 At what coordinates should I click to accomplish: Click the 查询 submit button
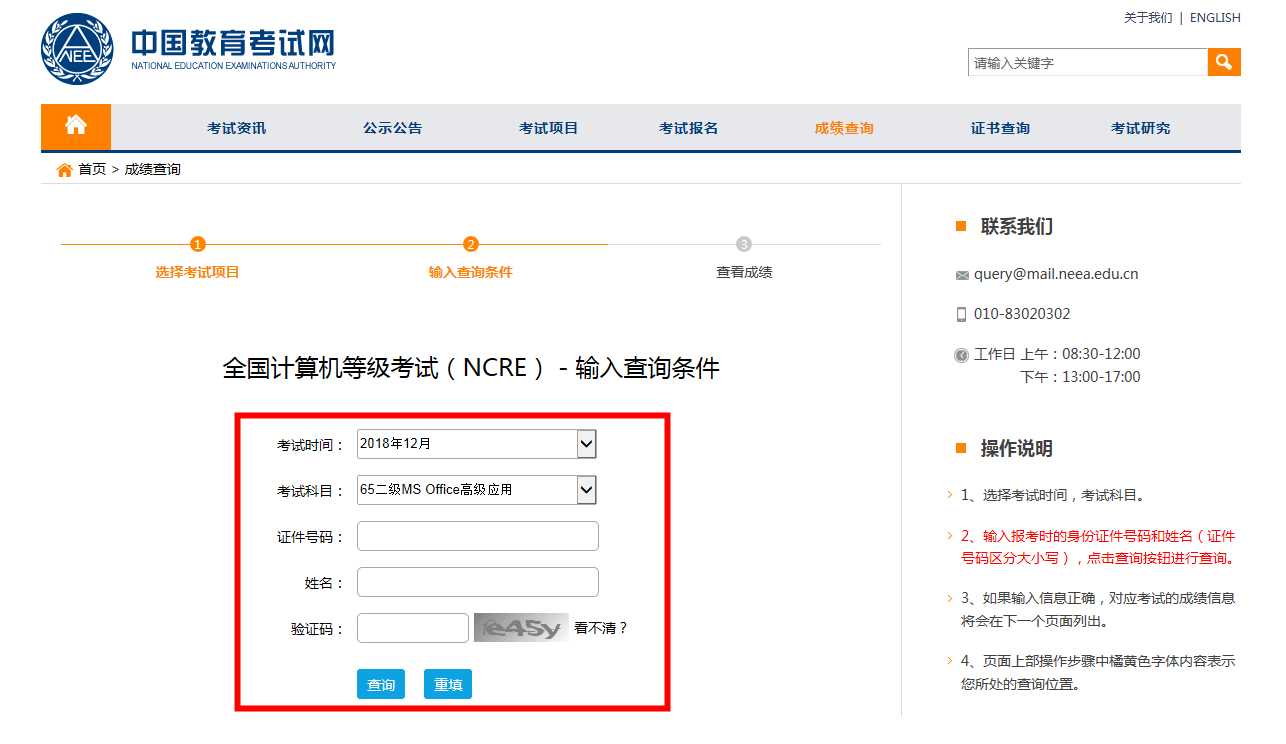point(381,684)
